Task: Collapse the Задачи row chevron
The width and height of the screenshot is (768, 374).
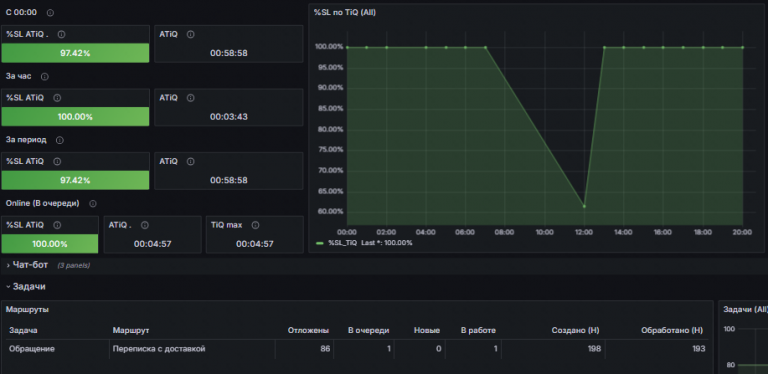Action: click(x=8, y=287)
